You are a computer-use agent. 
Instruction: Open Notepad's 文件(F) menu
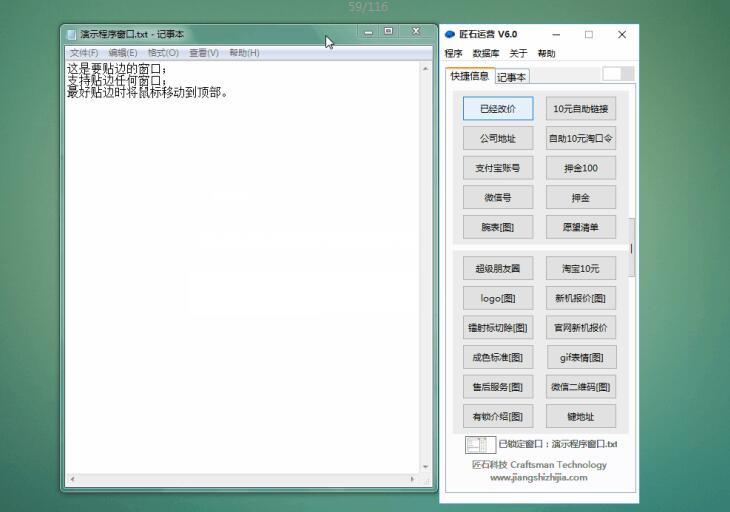tap(84, 53)
